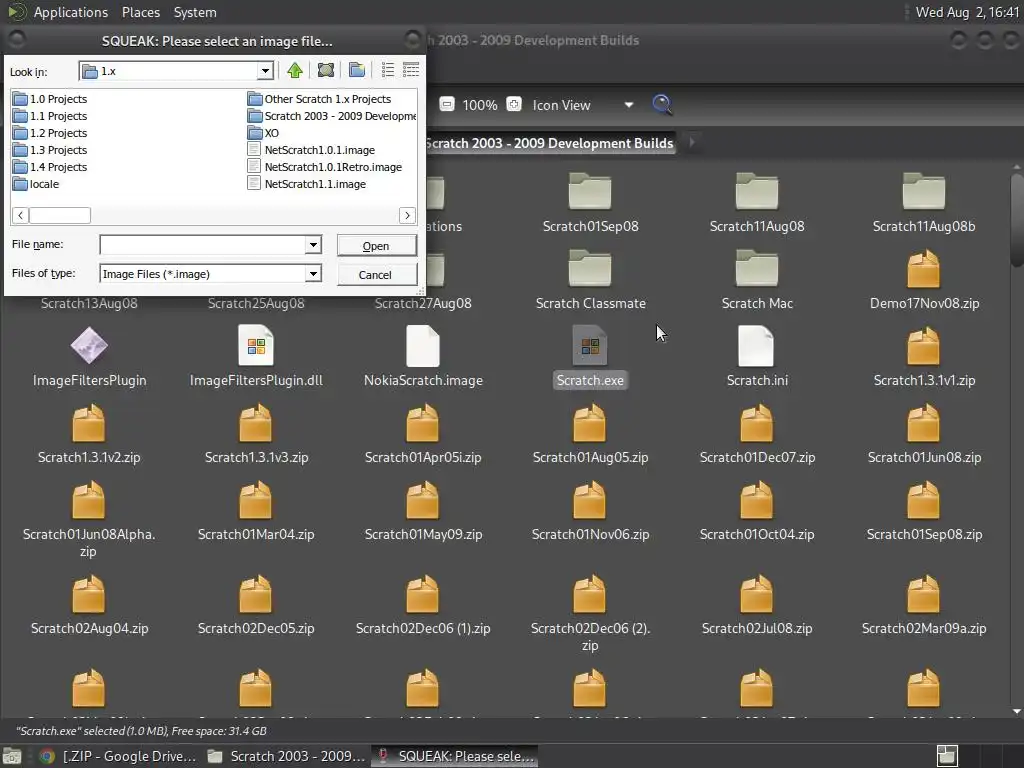This screenshot has width=1024, height=768.
Task: Select NetScratch1.0.1Retro.image file
Action: pyautogui.click(x=325, y=167)
